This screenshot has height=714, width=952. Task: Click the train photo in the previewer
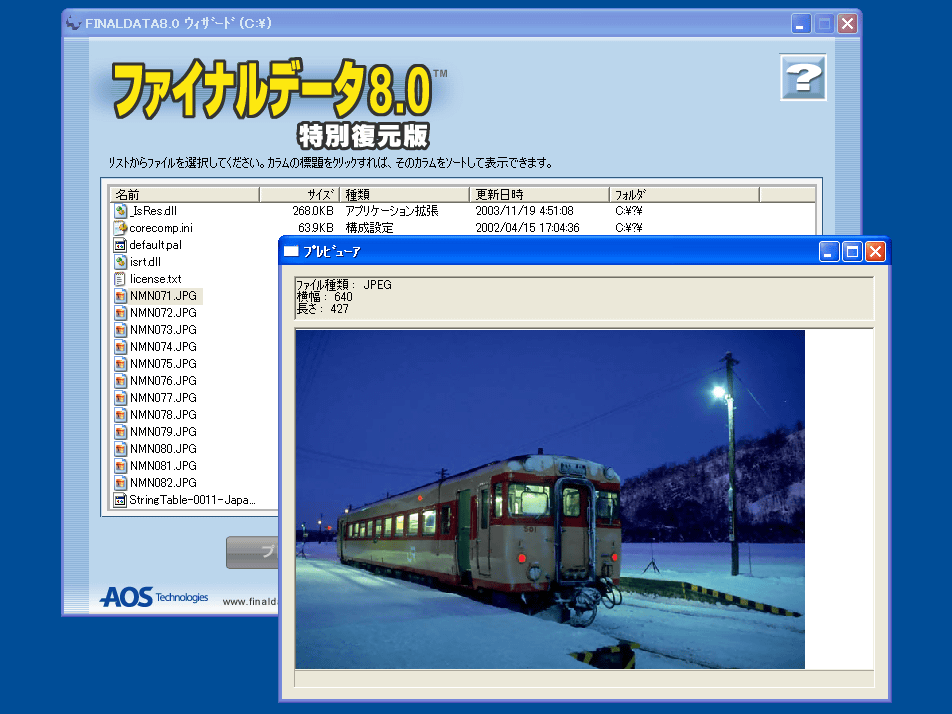[549, 499]
